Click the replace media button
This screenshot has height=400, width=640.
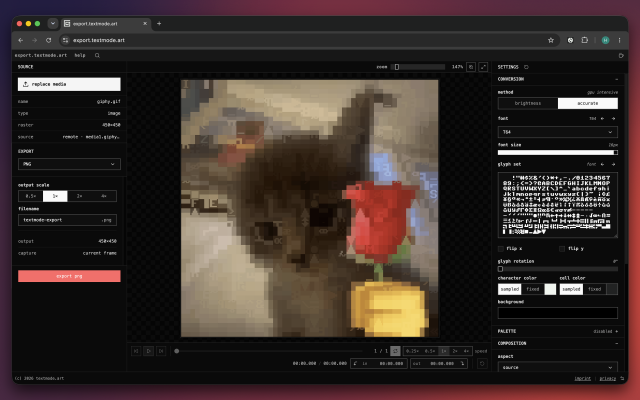click(69, 84)
